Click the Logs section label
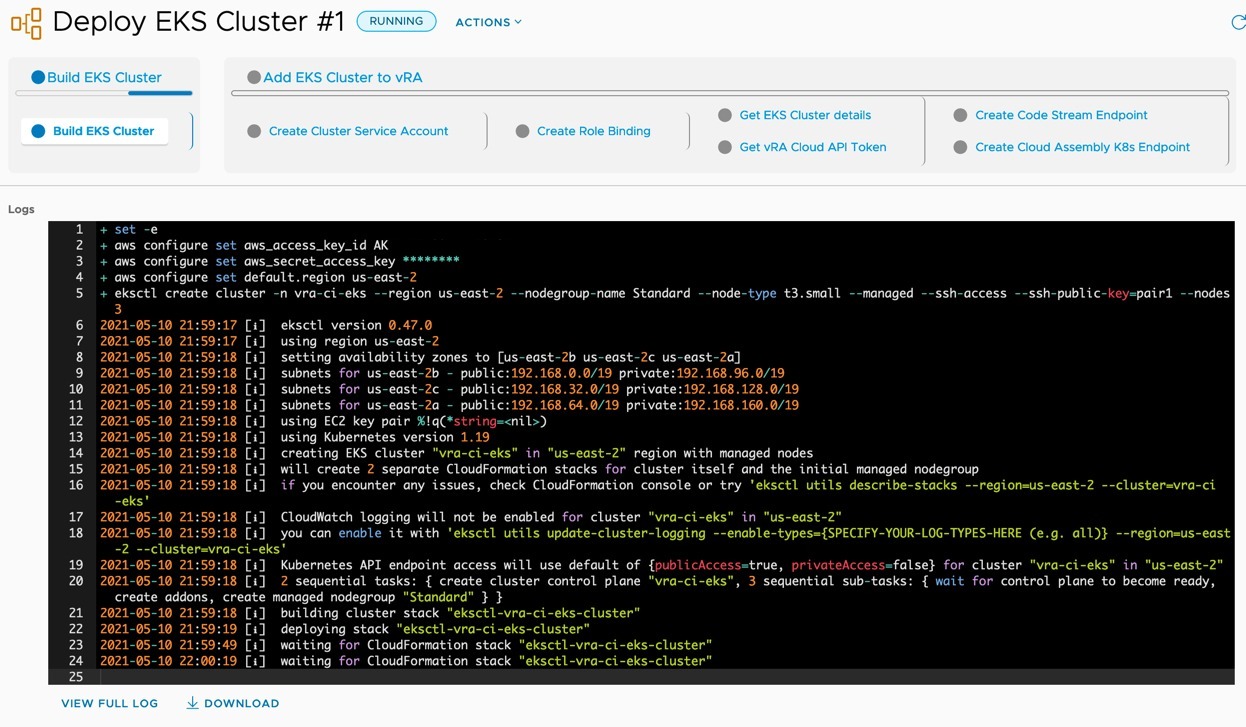This screenshot has width=1246, height=727. [x=21, y=209]
